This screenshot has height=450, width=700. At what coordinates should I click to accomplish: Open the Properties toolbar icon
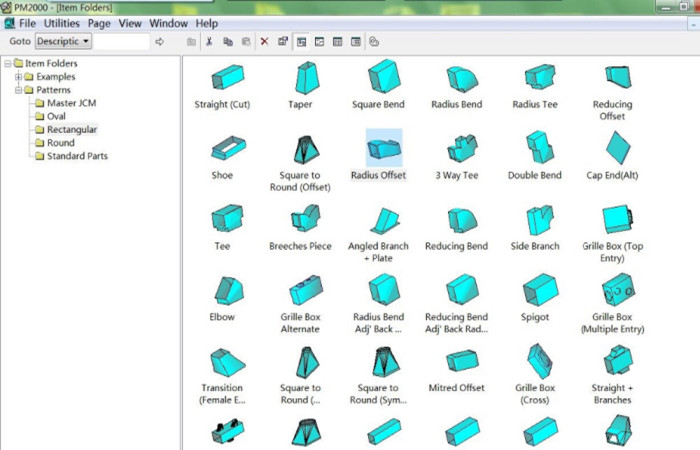click(283, 42)
